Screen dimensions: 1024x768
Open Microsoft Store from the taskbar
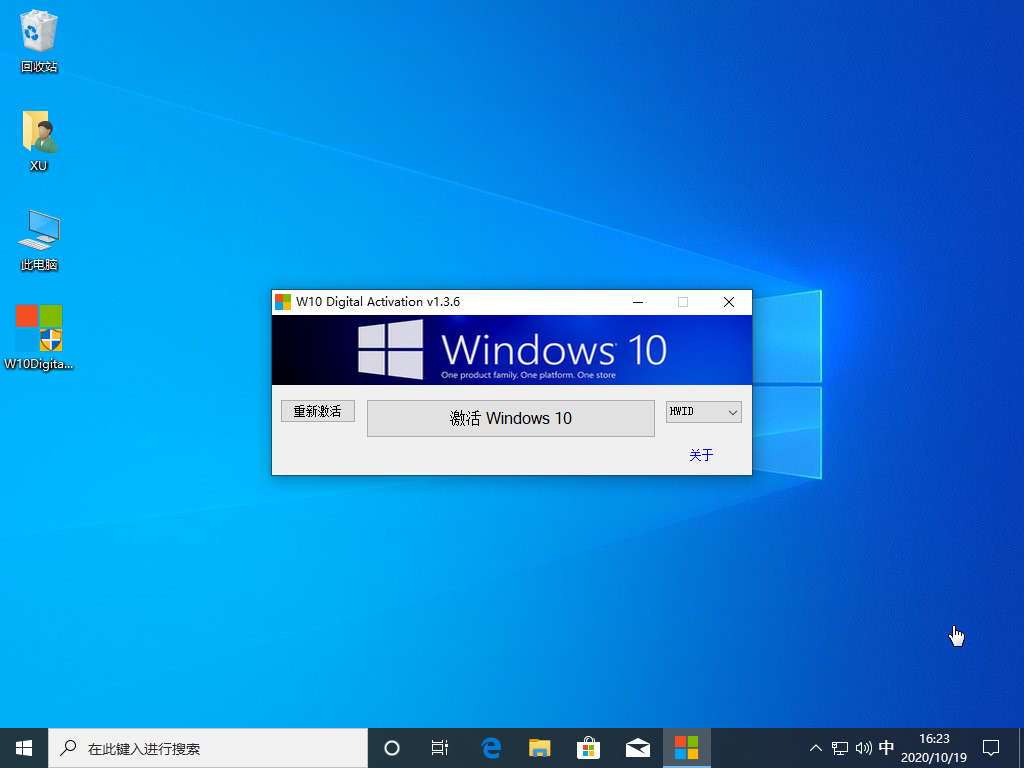pos(589,747)
